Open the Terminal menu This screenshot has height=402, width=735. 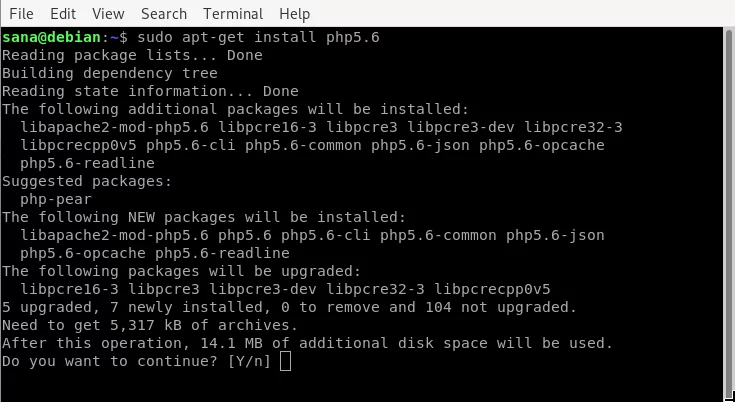[x=233, y=14]
